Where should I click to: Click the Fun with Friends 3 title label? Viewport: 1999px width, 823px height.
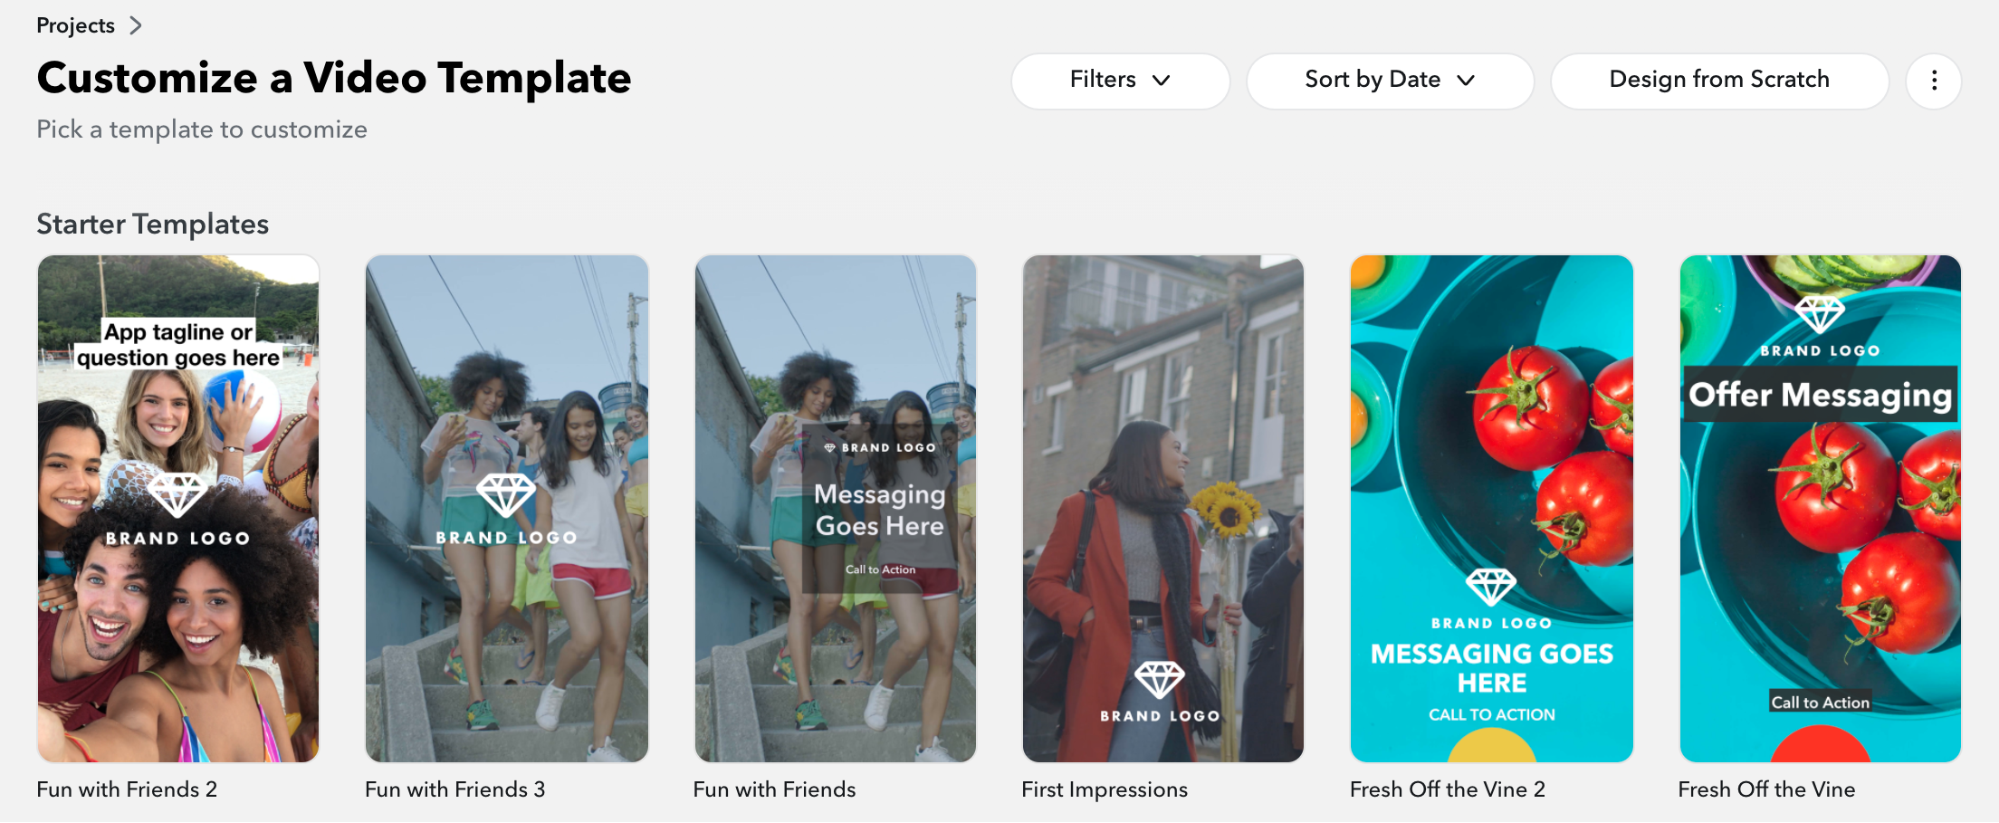pos(454,789)
